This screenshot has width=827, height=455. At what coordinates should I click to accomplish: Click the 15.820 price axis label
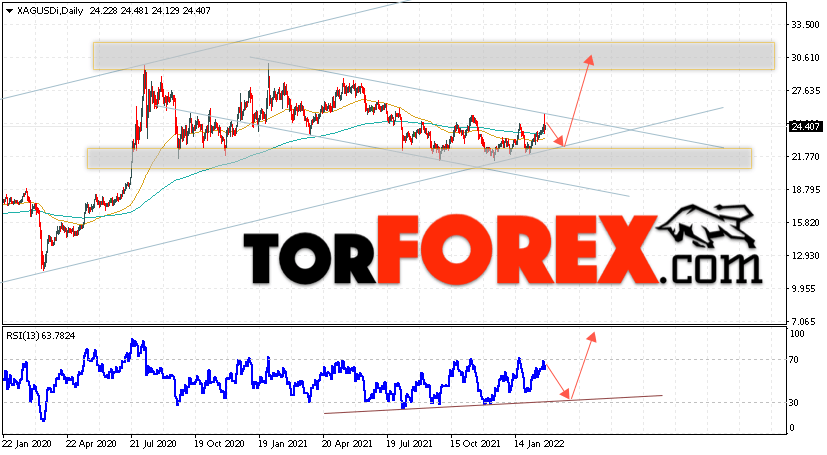coord(805,222)
